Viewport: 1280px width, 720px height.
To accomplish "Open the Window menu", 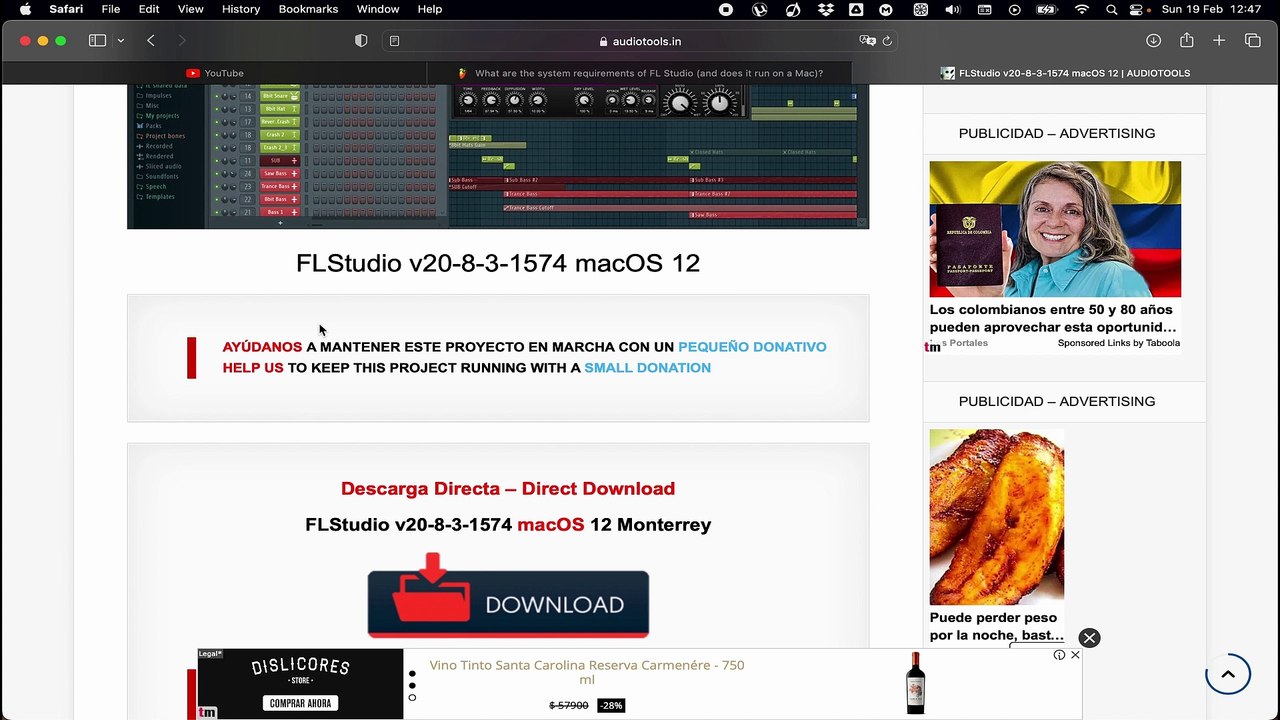I will [x=378, y=9].
